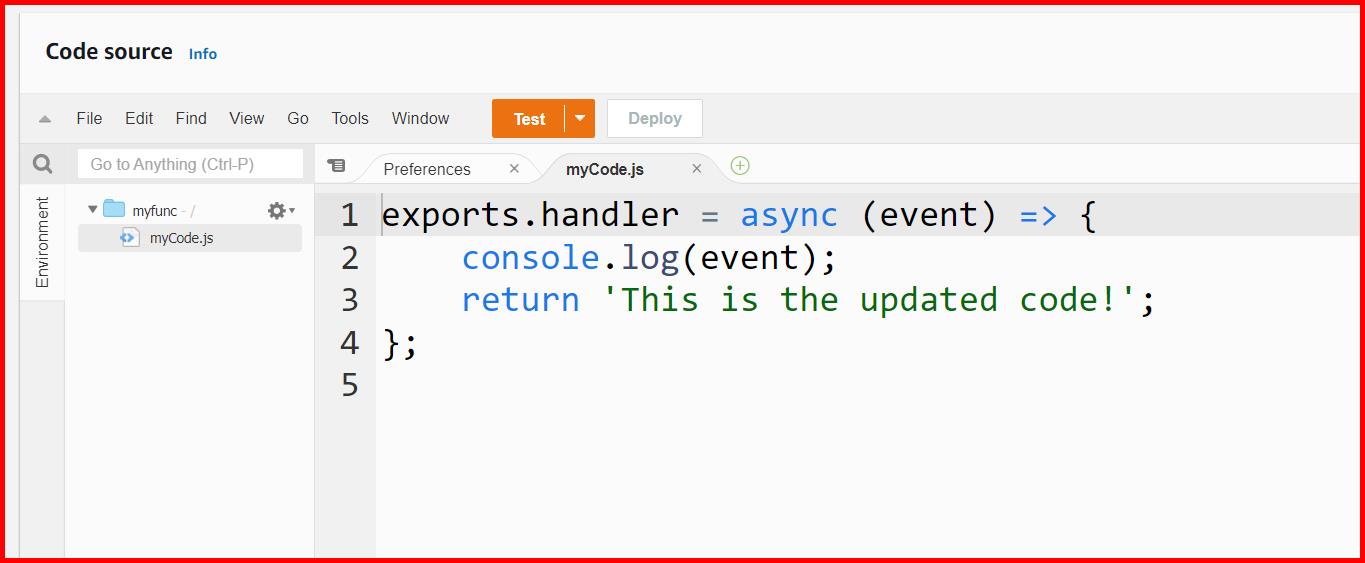1365x563 pixels.
Task: Click the search magnifier icon
Action: pyautogui.click(x=42, y=164)
